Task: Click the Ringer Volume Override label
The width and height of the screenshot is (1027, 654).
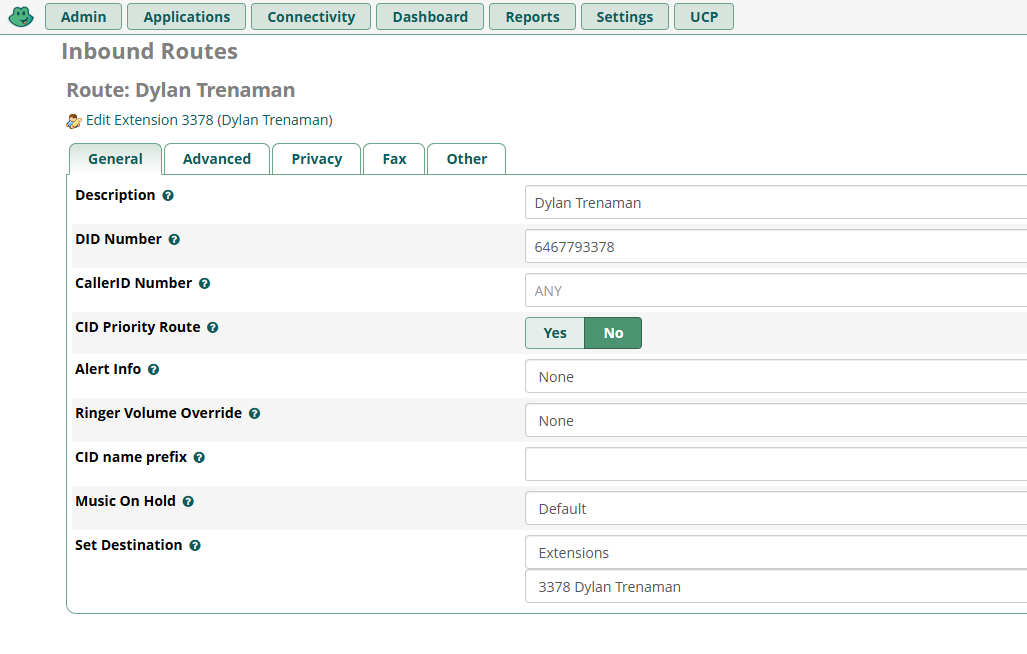Action: [x=159, y=413]
